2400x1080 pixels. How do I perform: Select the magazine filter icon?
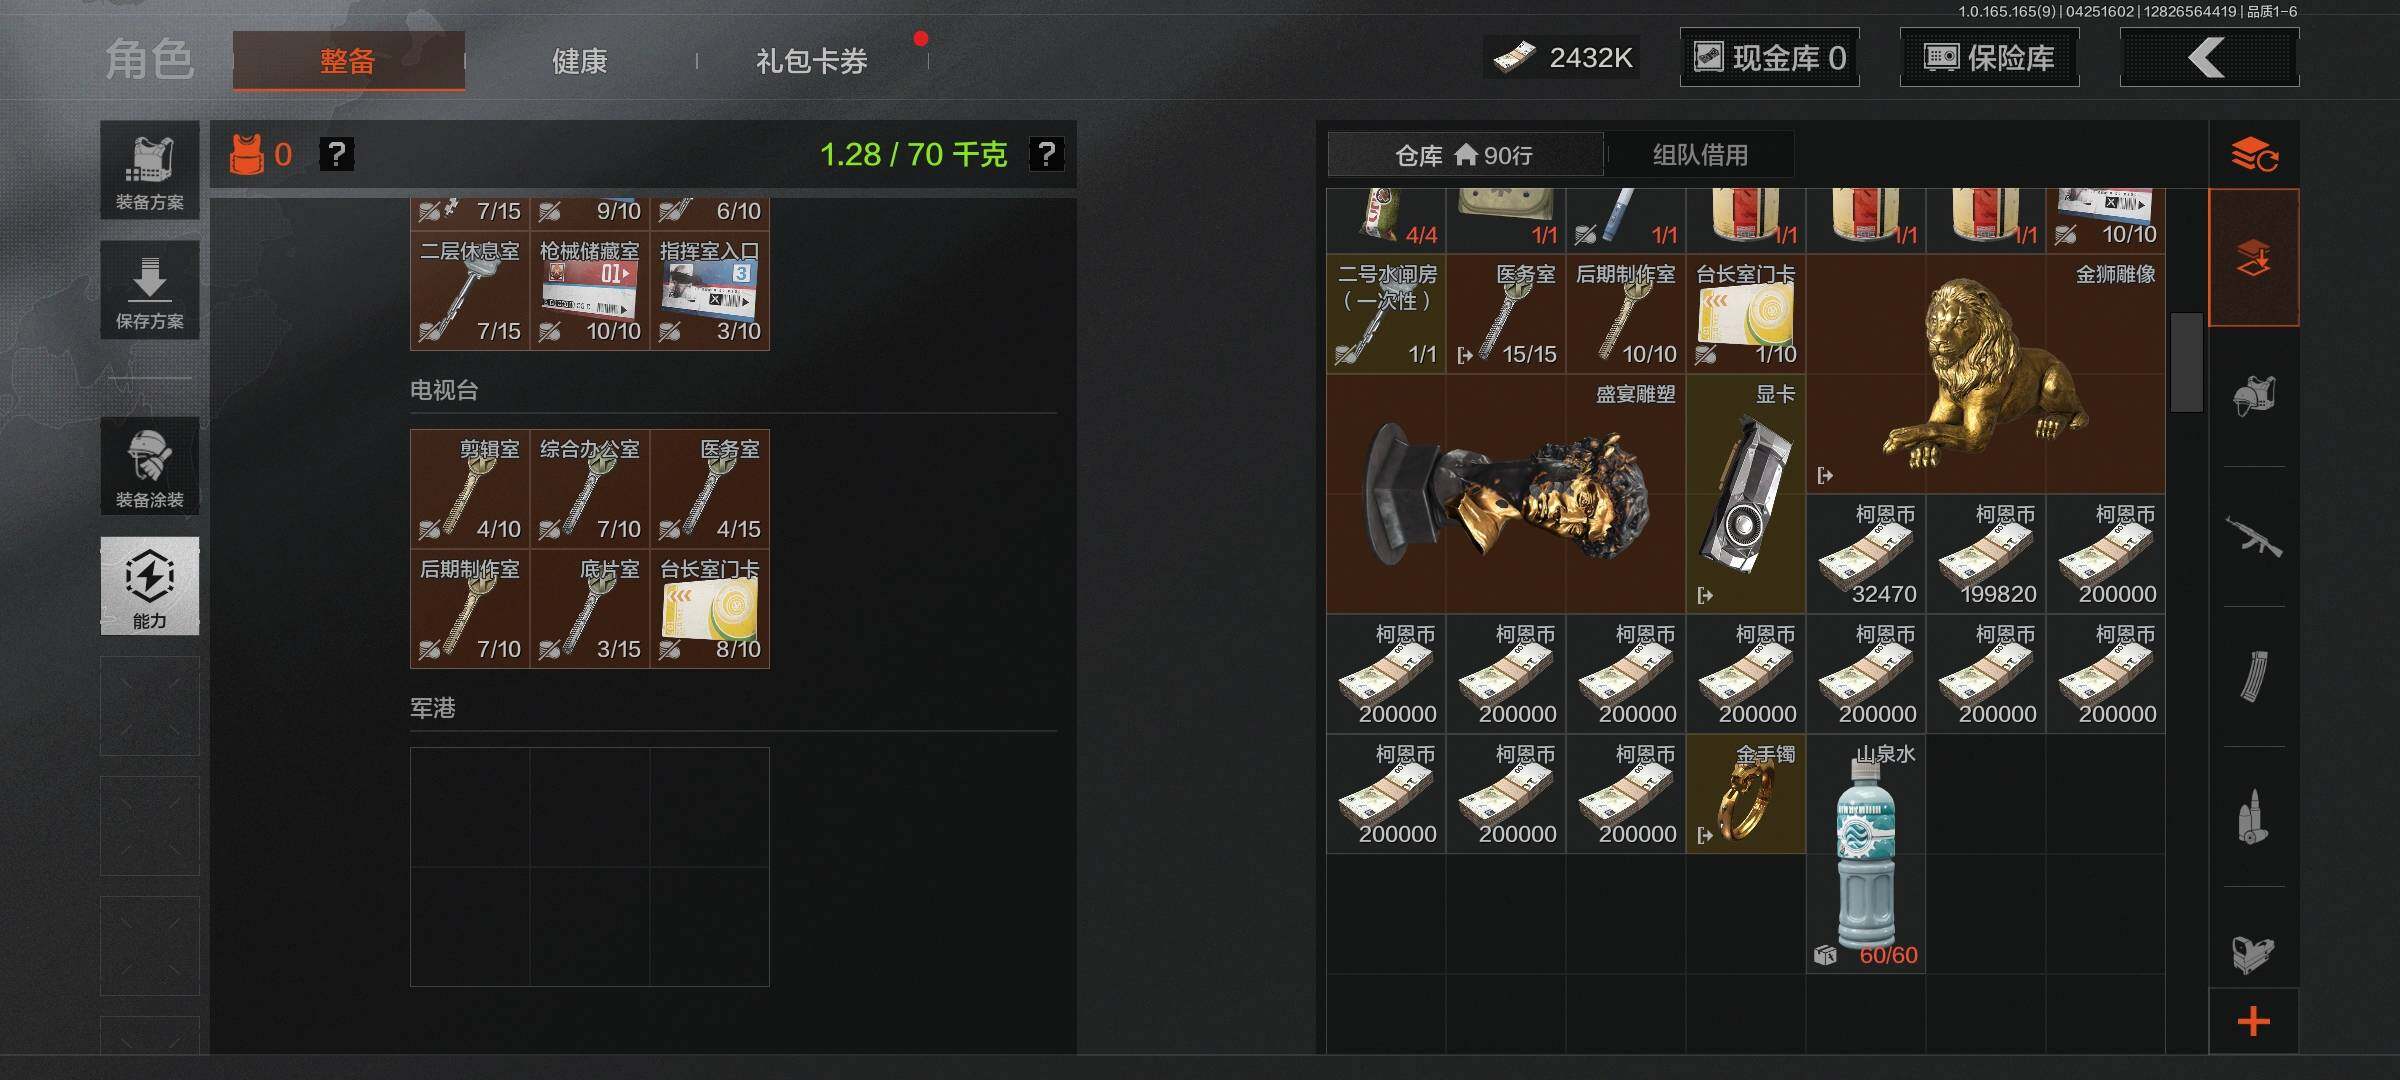pos(2254,677)
